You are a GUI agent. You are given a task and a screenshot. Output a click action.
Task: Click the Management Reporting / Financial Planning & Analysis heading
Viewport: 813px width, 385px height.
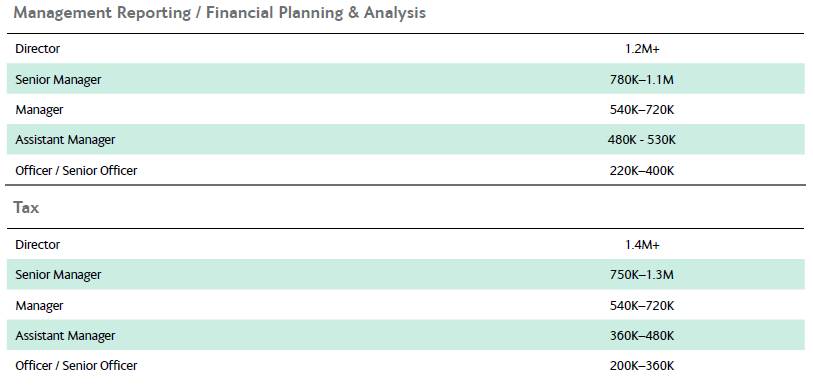point(219,13)
